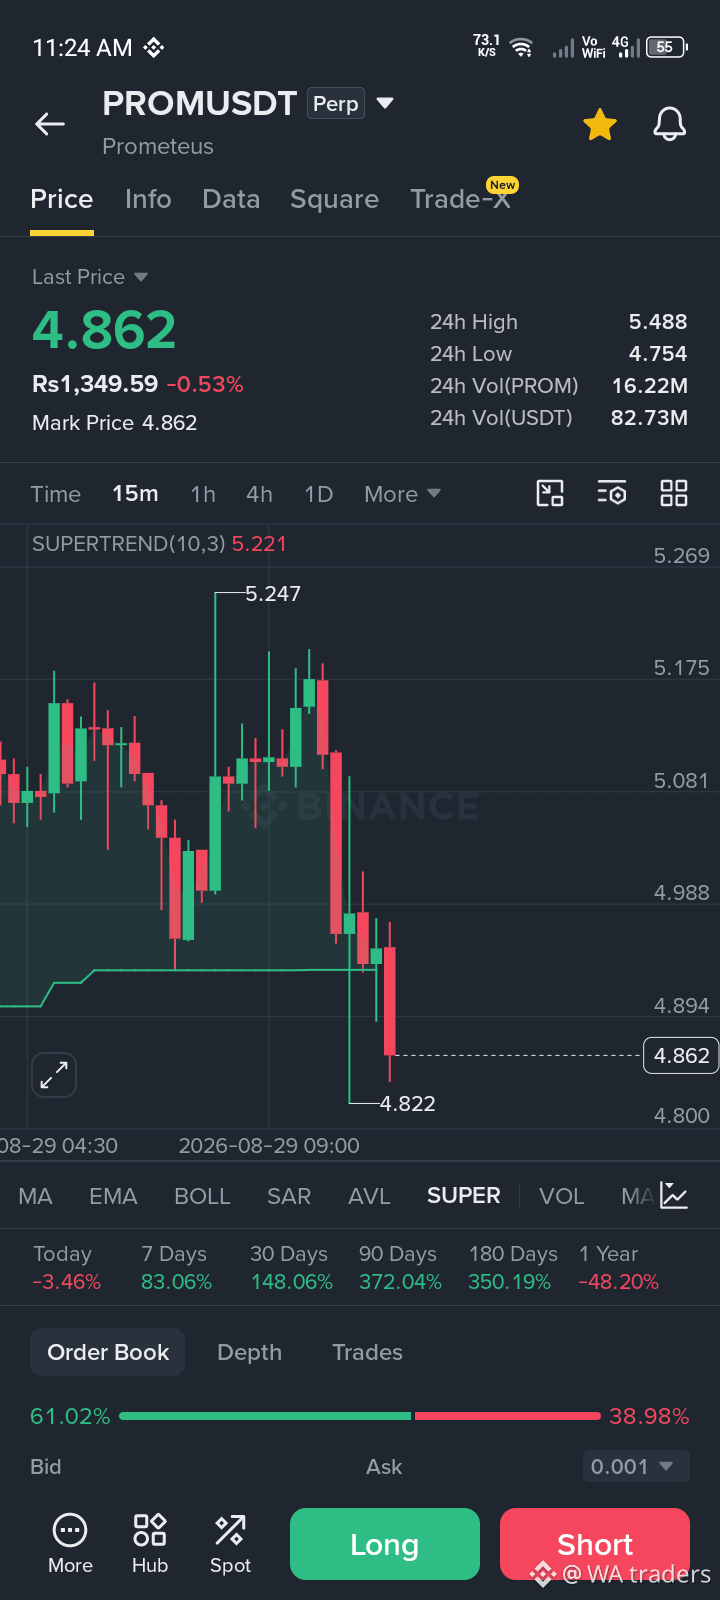This screenshot has width=720, height=1600.
Task: Enable the EMA indicator
Action: click(113, 1196)
